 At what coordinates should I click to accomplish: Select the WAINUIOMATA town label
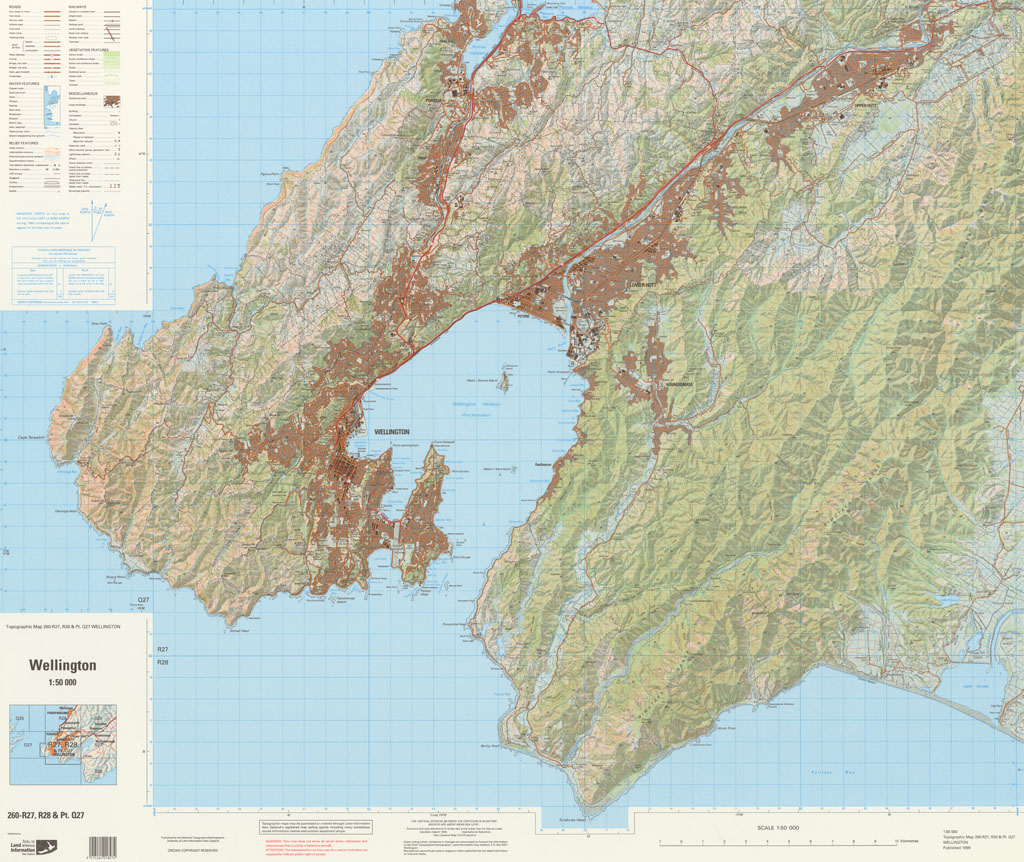(x=679, y=383)
